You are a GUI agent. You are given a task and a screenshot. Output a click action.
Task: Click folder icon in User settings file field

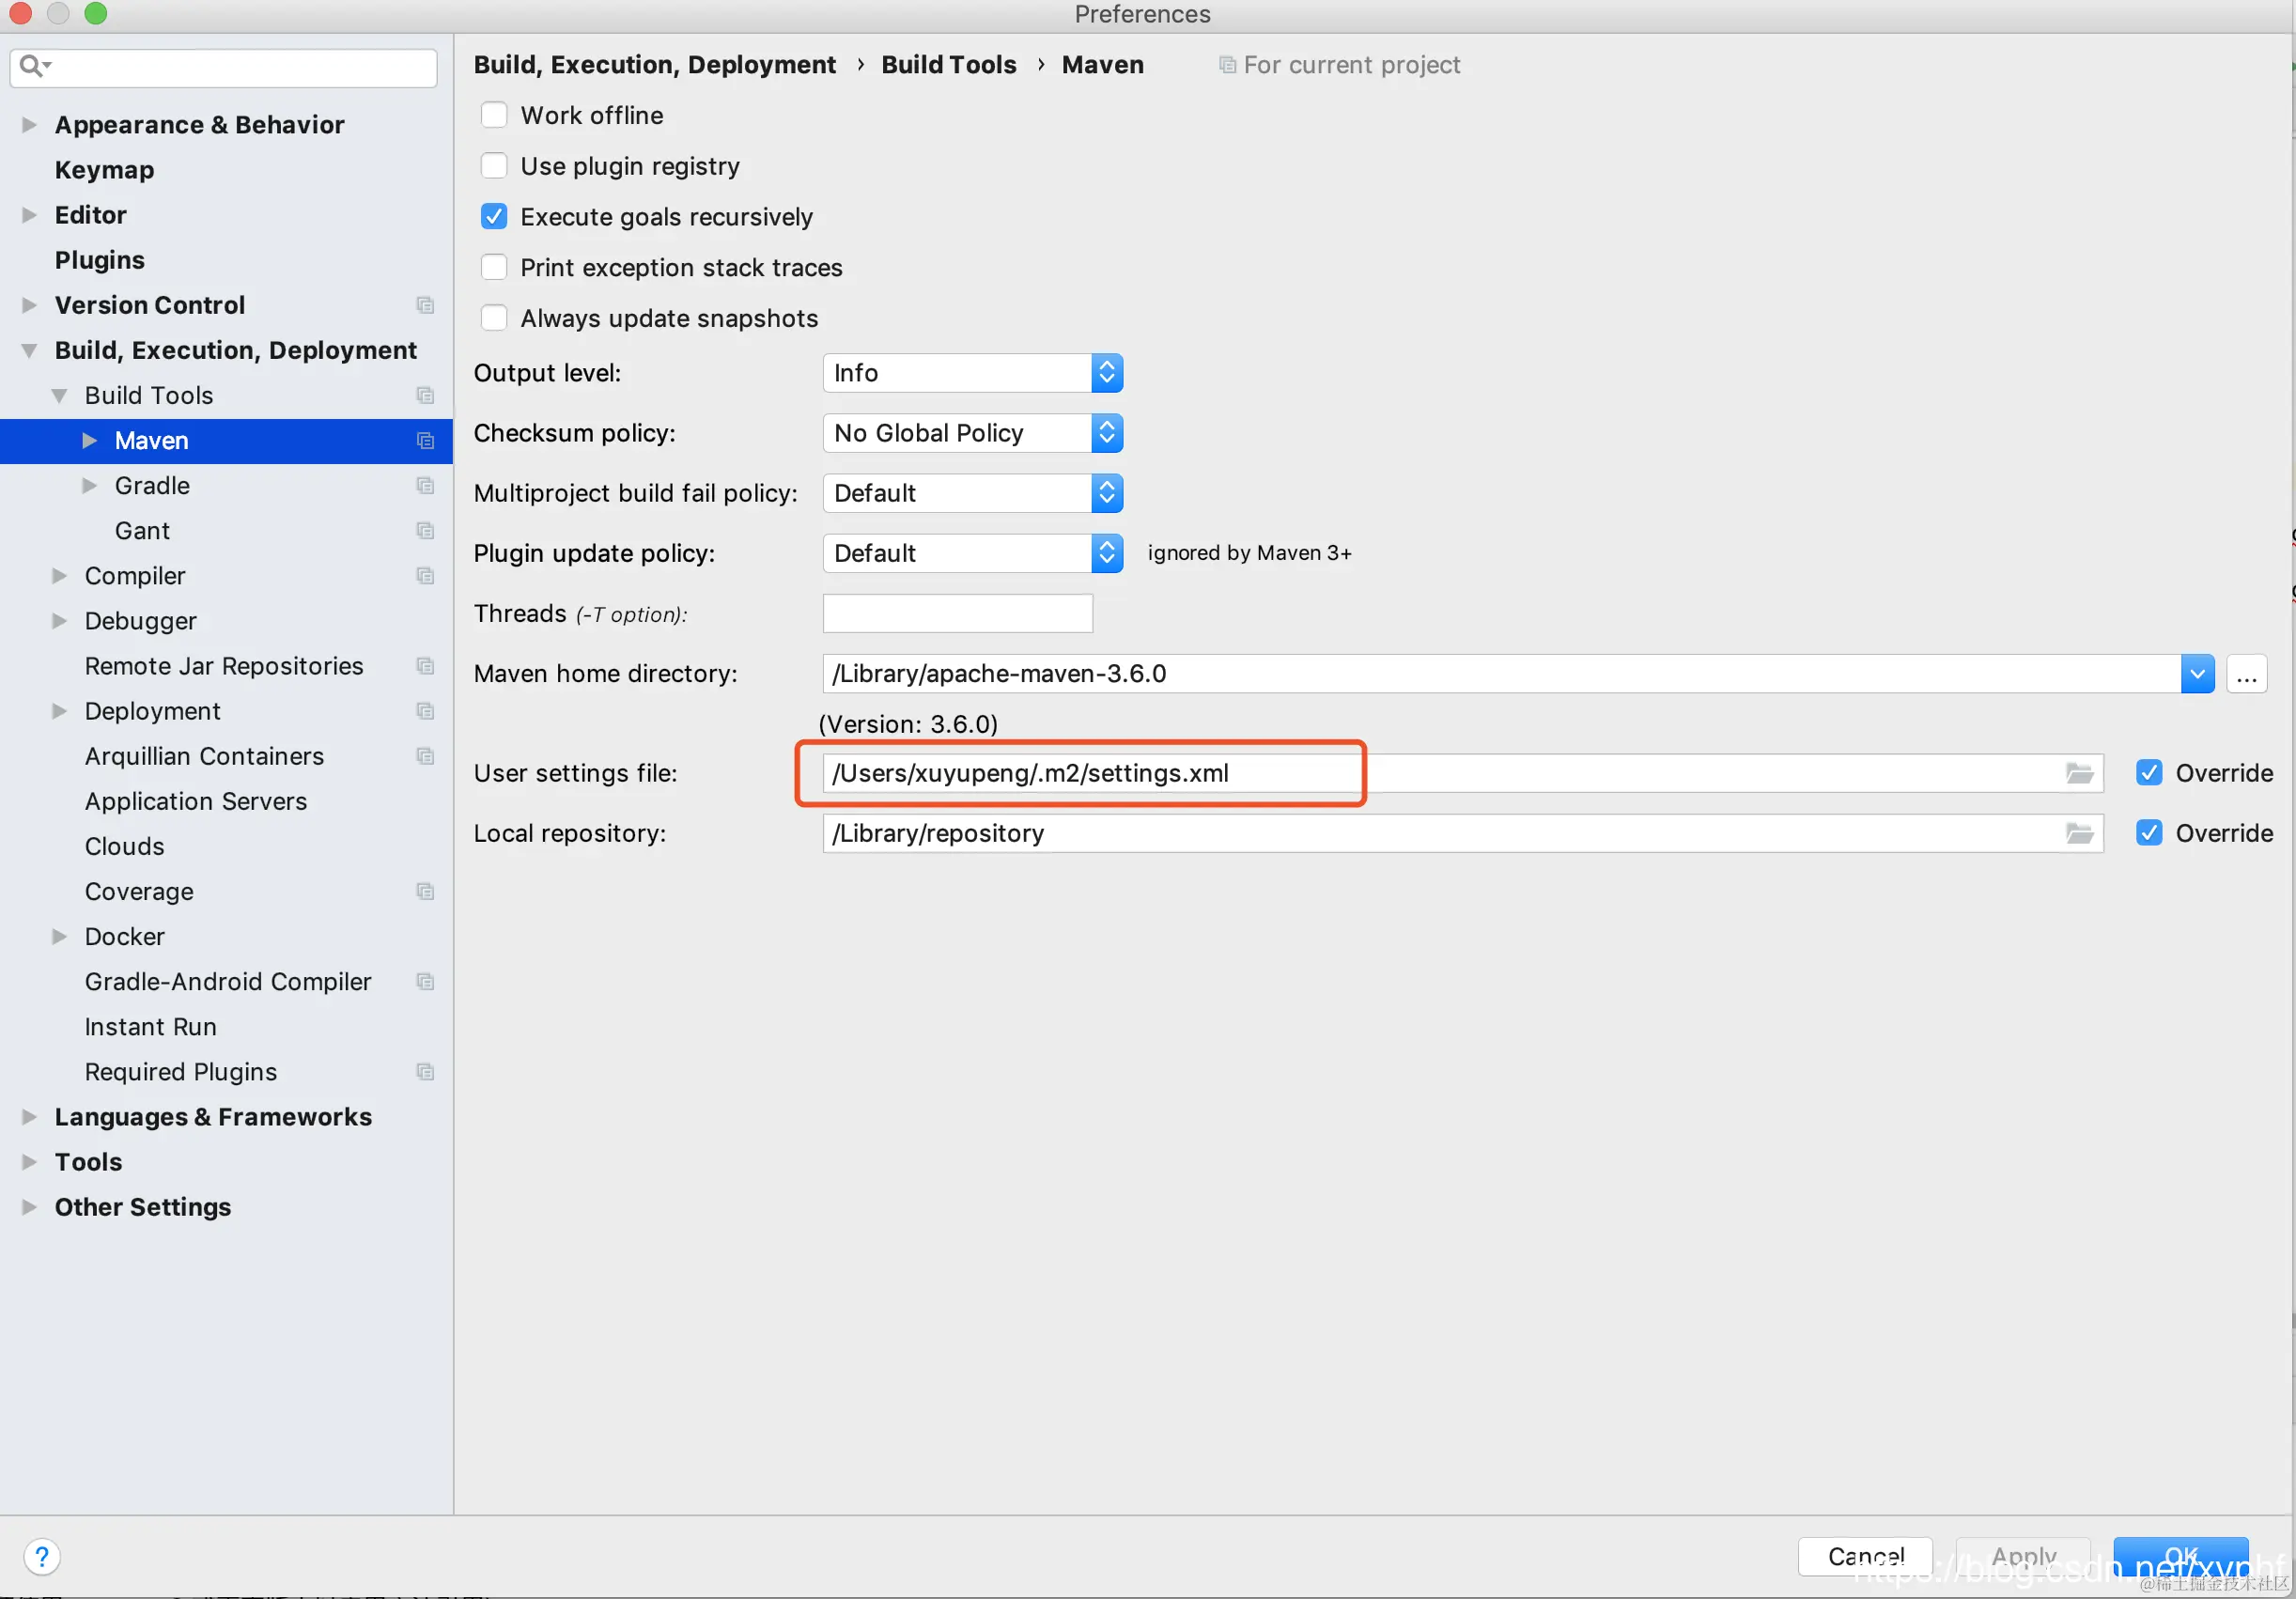[2079, 773]
